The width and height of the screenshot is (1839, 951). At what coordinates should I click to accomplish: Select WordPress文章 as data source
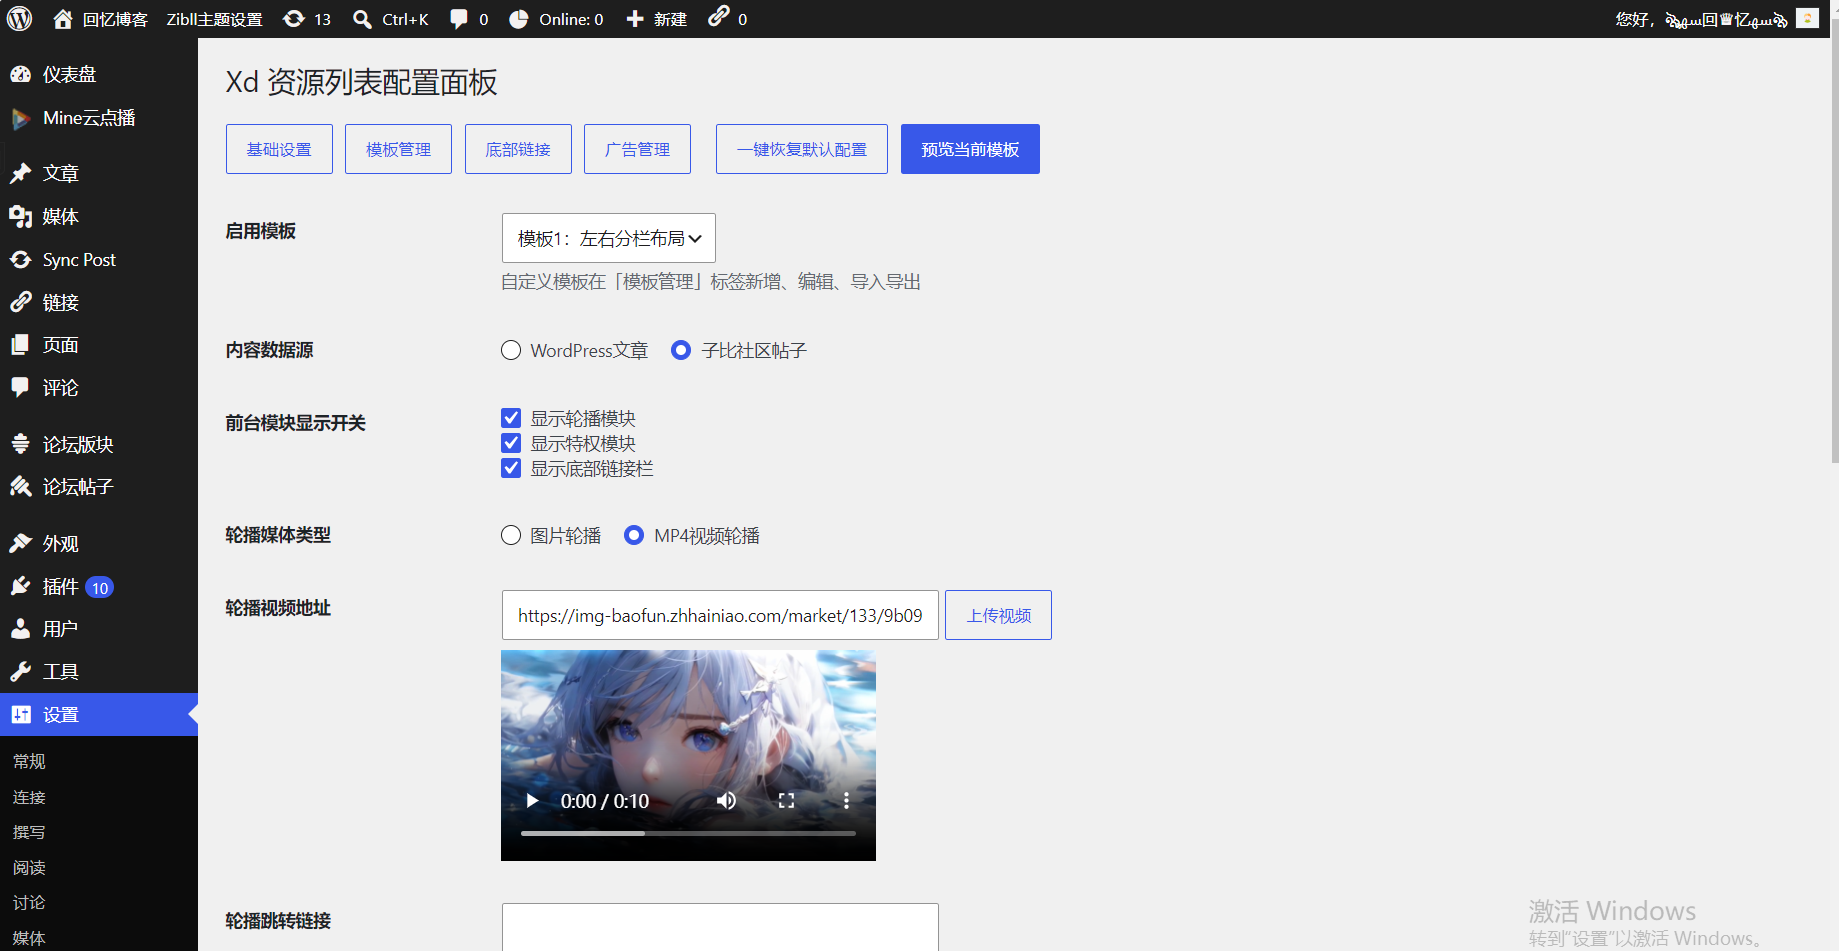[x=511, y=350]
